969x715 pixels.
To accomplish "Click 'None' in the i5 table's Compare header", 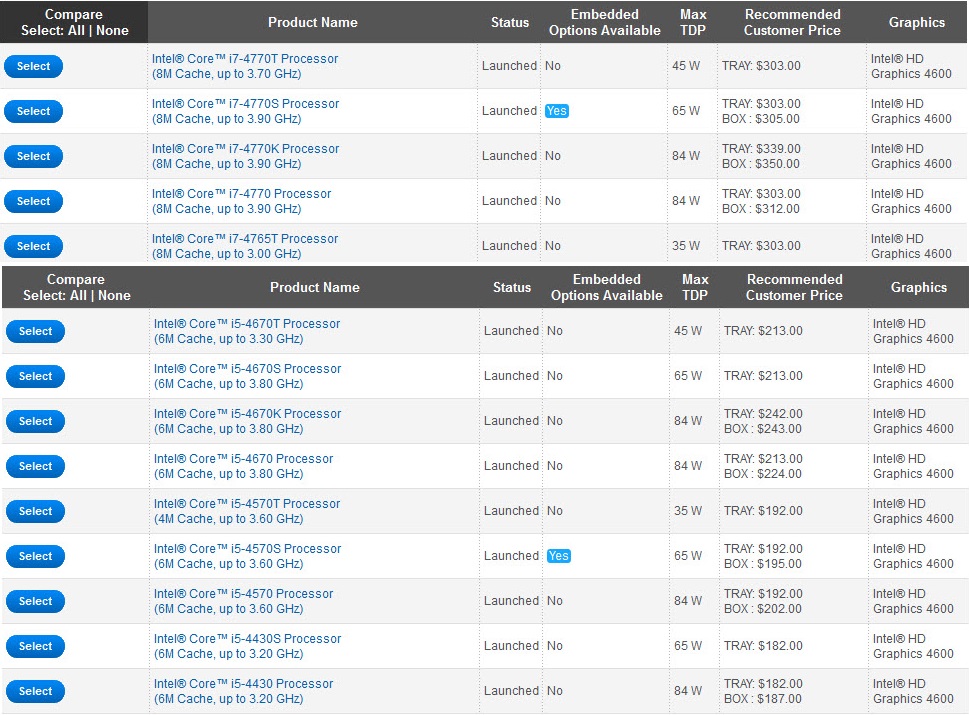I will 114,295.
